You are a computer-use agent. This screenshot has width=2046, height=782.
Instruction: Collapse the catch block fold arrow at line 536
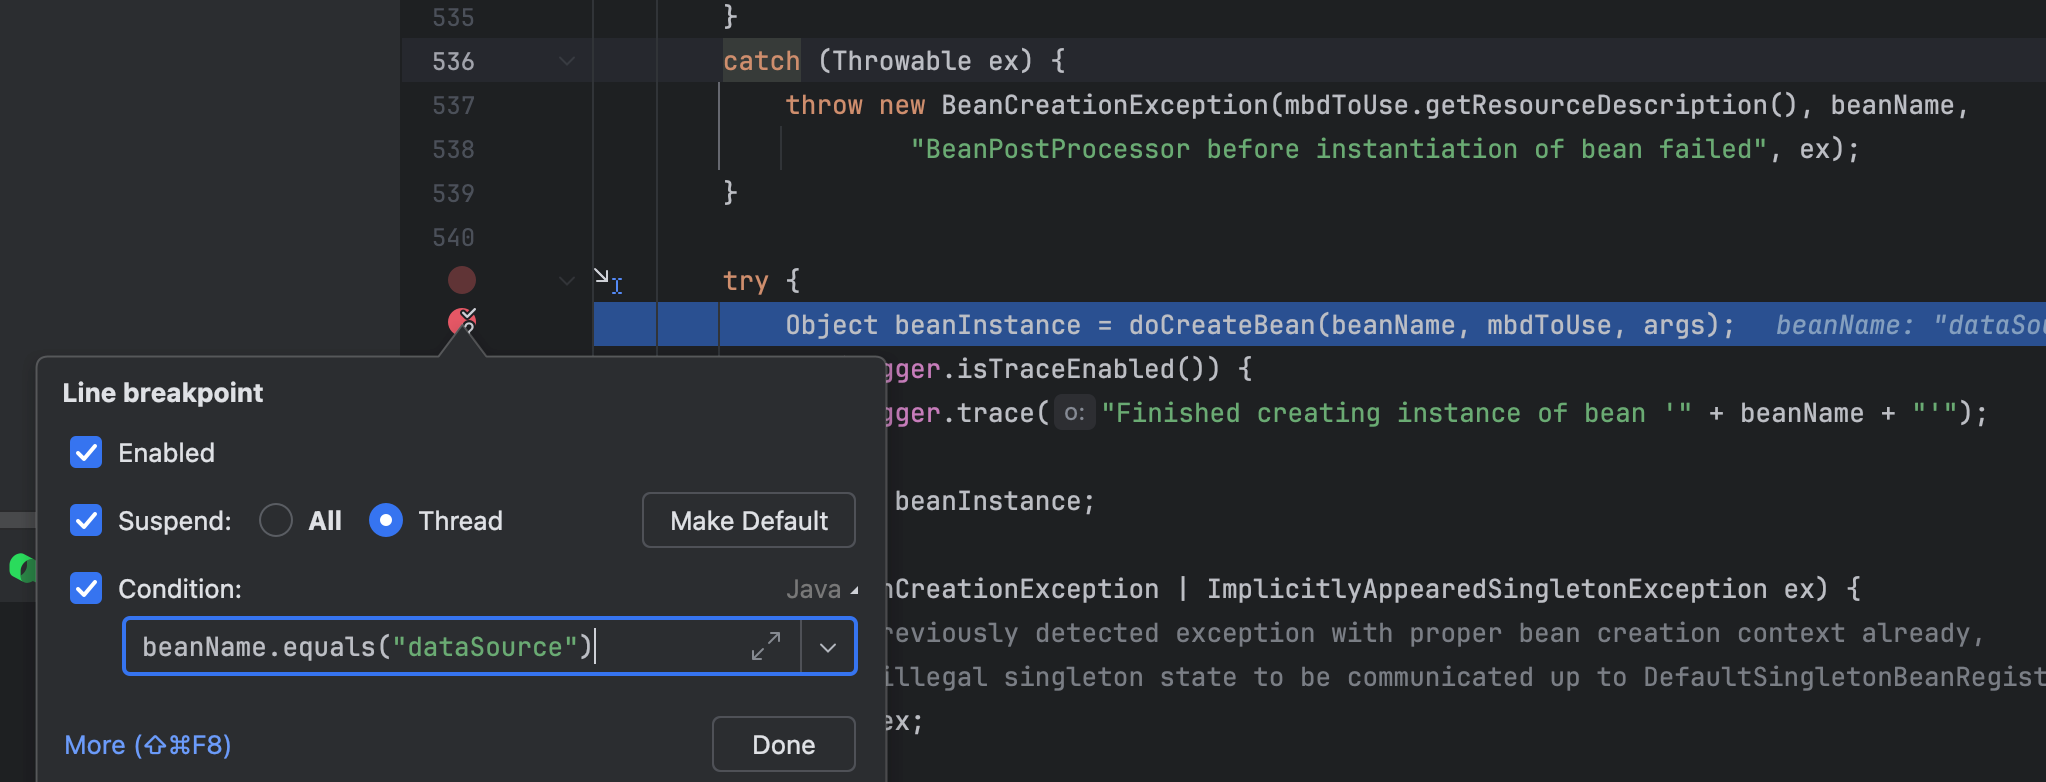click(567, 61)
